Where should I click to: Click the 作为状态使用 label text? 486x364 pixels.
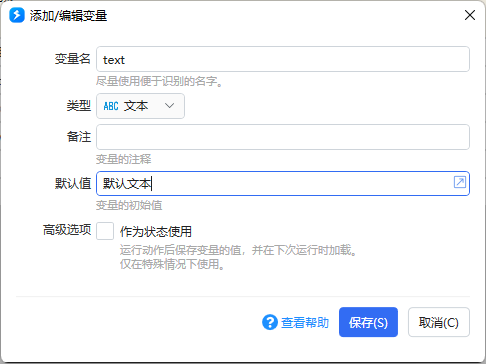(156, 231)
